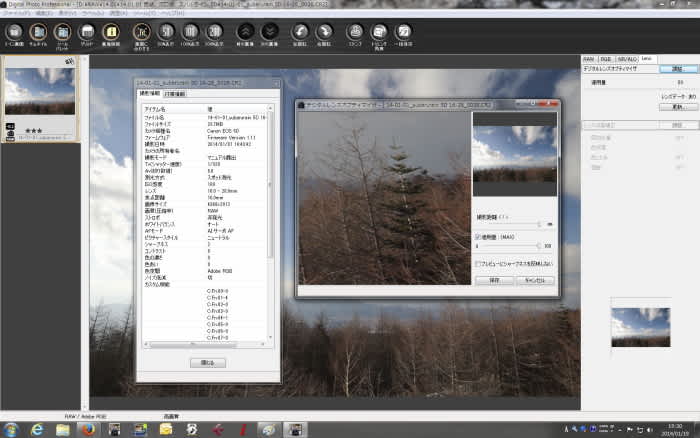Go to previous image with up-chevron icon
Screen dimensions: 700x438
(x=245, y=32)
